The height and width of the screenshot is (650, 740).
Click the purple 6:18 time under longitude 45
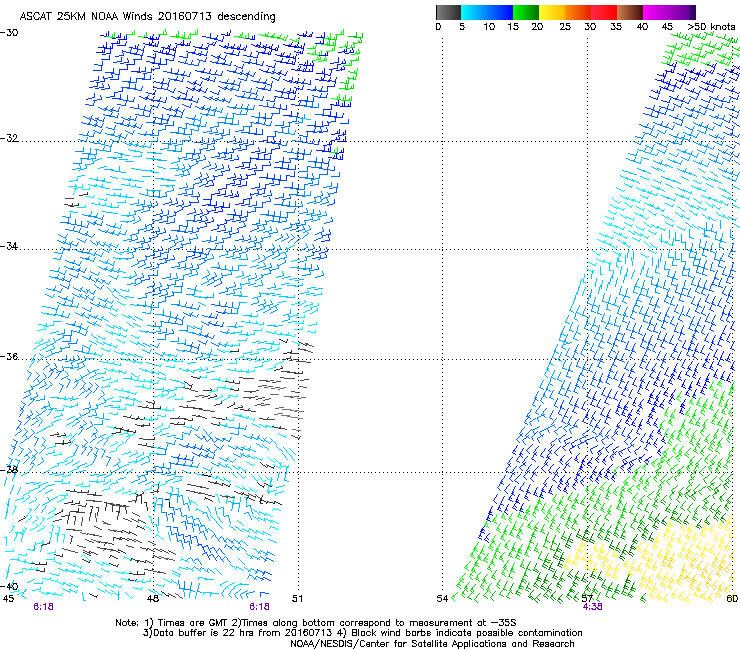[x=43, y=607]
